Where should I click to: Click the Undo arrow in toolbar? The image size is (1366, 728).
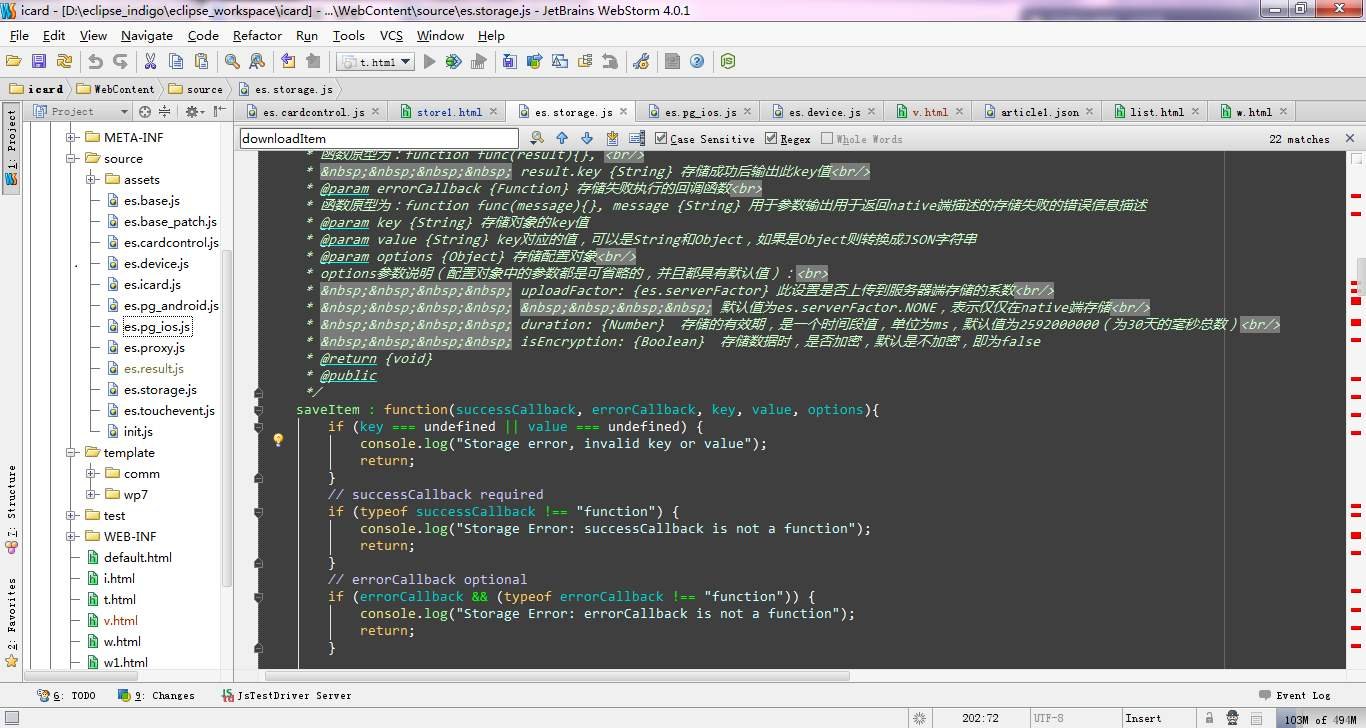95,62
